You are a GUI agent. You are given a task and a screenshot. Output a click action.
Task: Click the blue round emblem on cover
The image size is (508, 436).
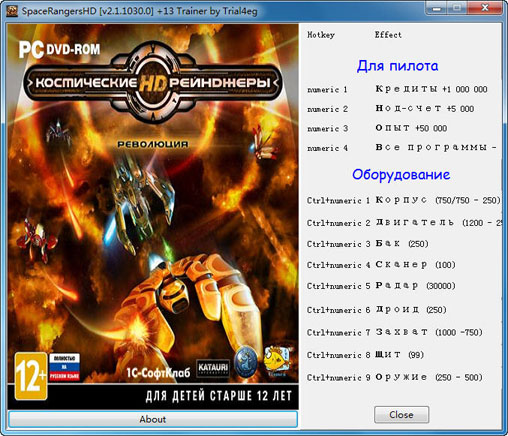pos(246,362)
